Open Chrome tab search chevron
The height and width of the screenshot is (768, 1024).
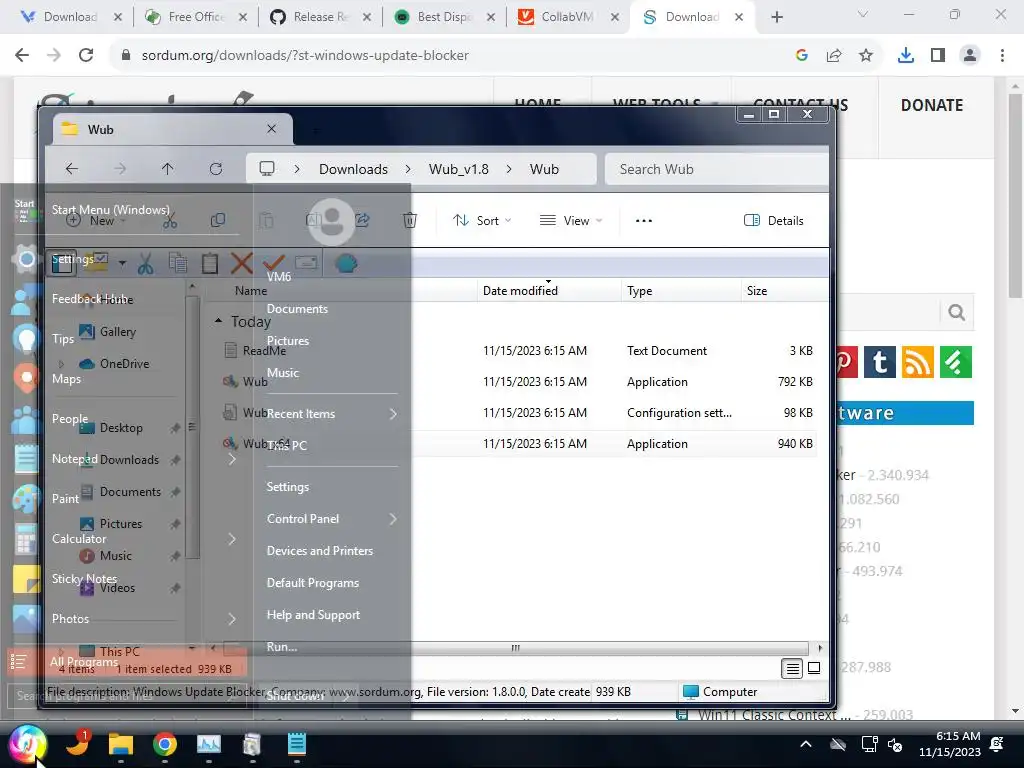tap(862, 14)
